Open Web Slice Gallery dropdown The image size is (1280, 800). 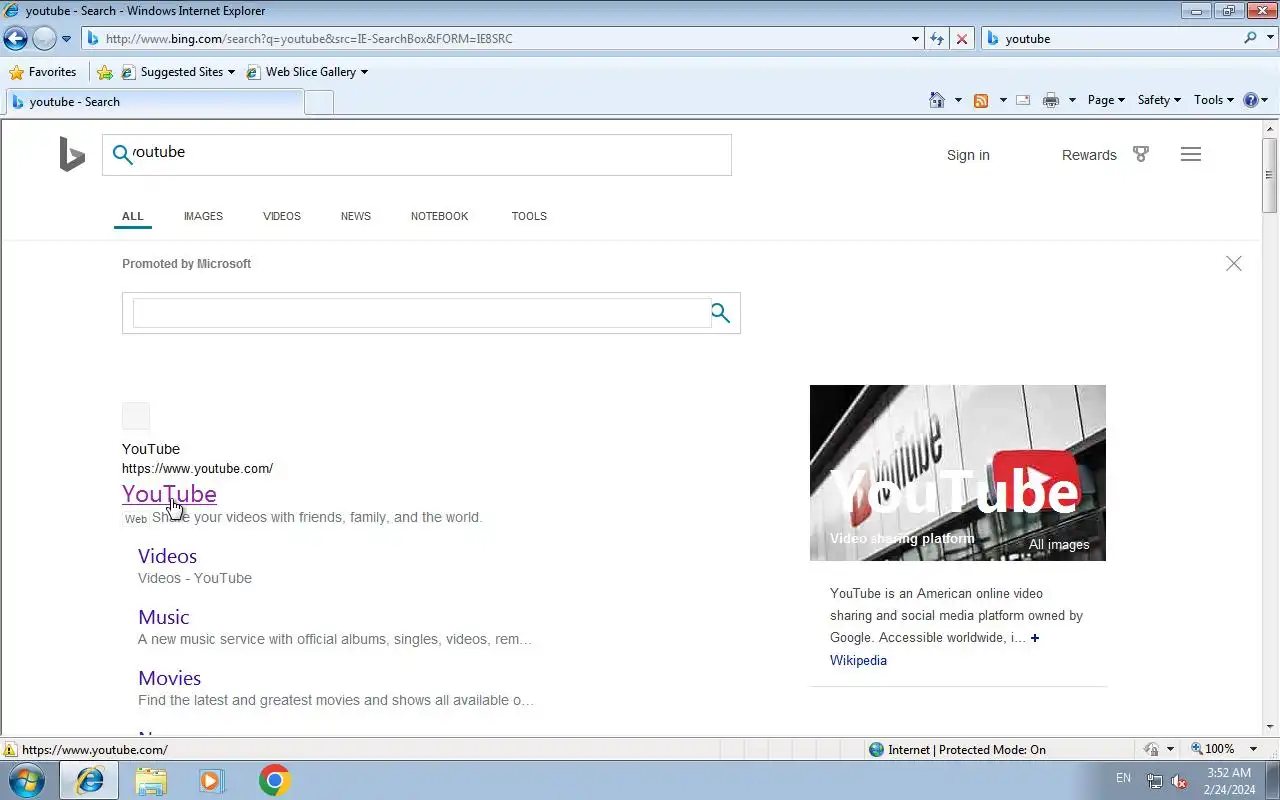point(308,72)
